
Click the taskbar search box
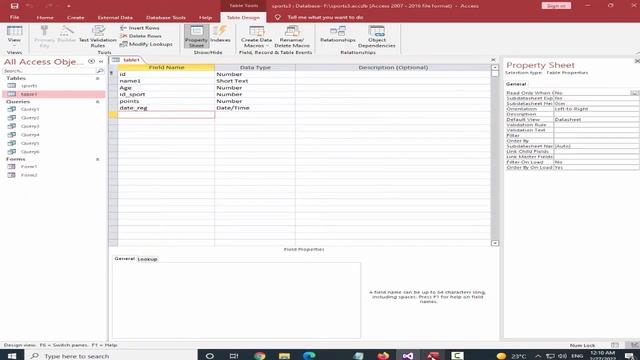click(x=112, y=356)
